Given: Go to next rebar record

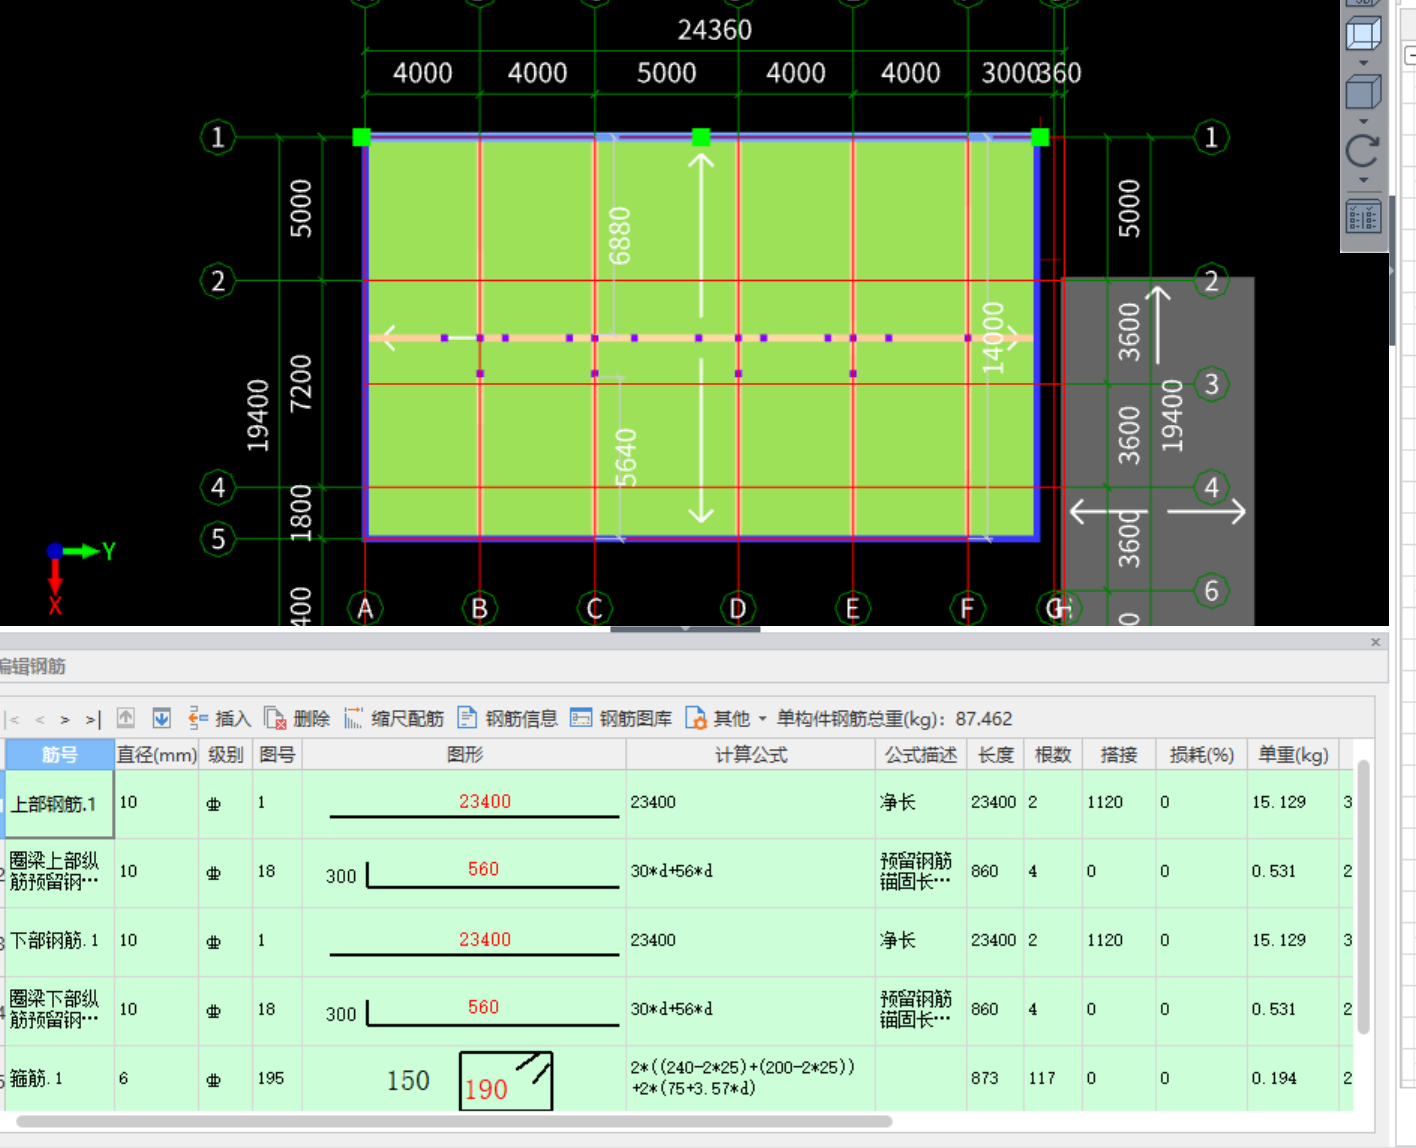Looking at the screenshot, I should [x=65, y=719].
